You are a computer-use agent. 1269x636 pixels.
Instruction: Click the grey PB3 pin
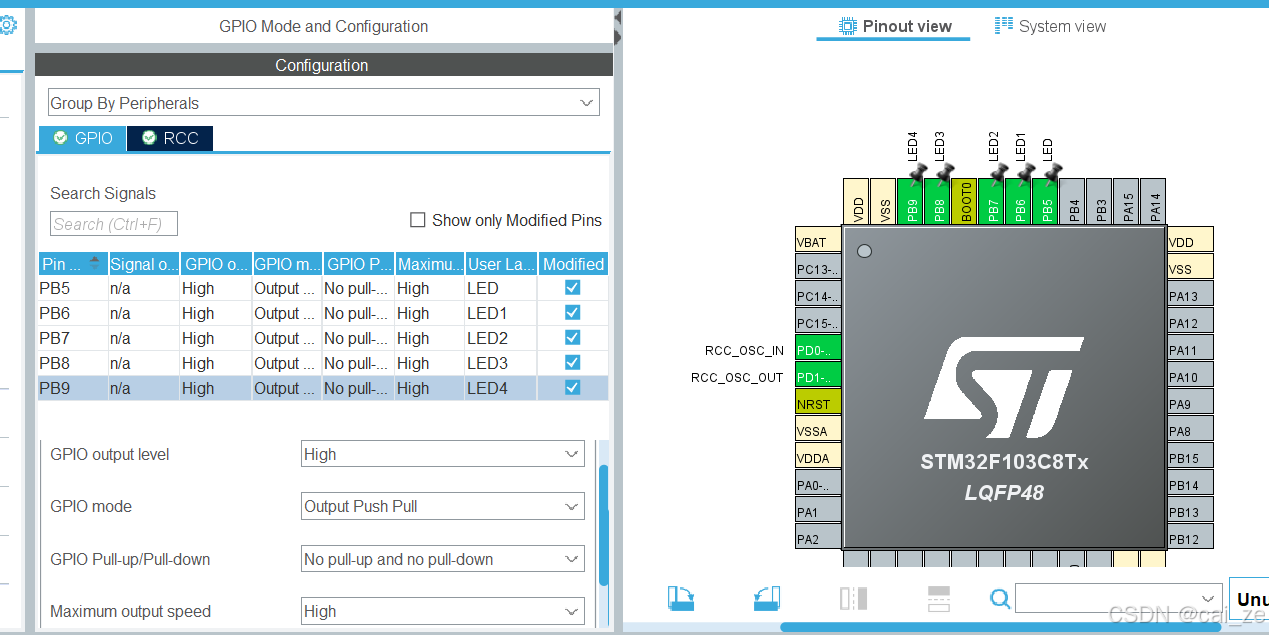(1099, 201)
